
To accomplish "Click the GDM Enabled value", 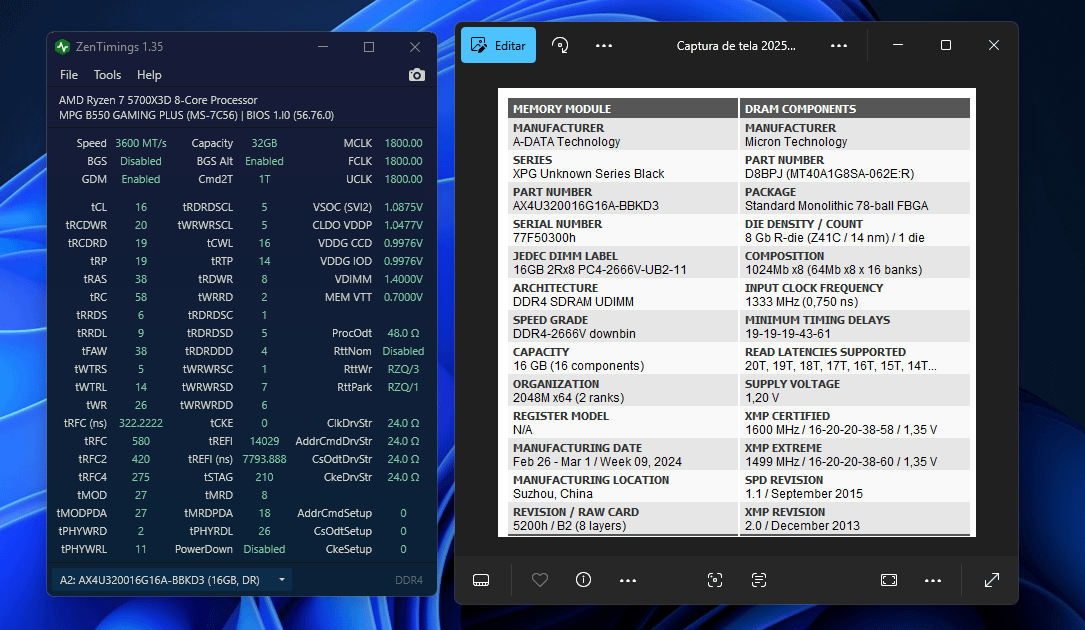I will pyautogui.click(x=140, y=179).
